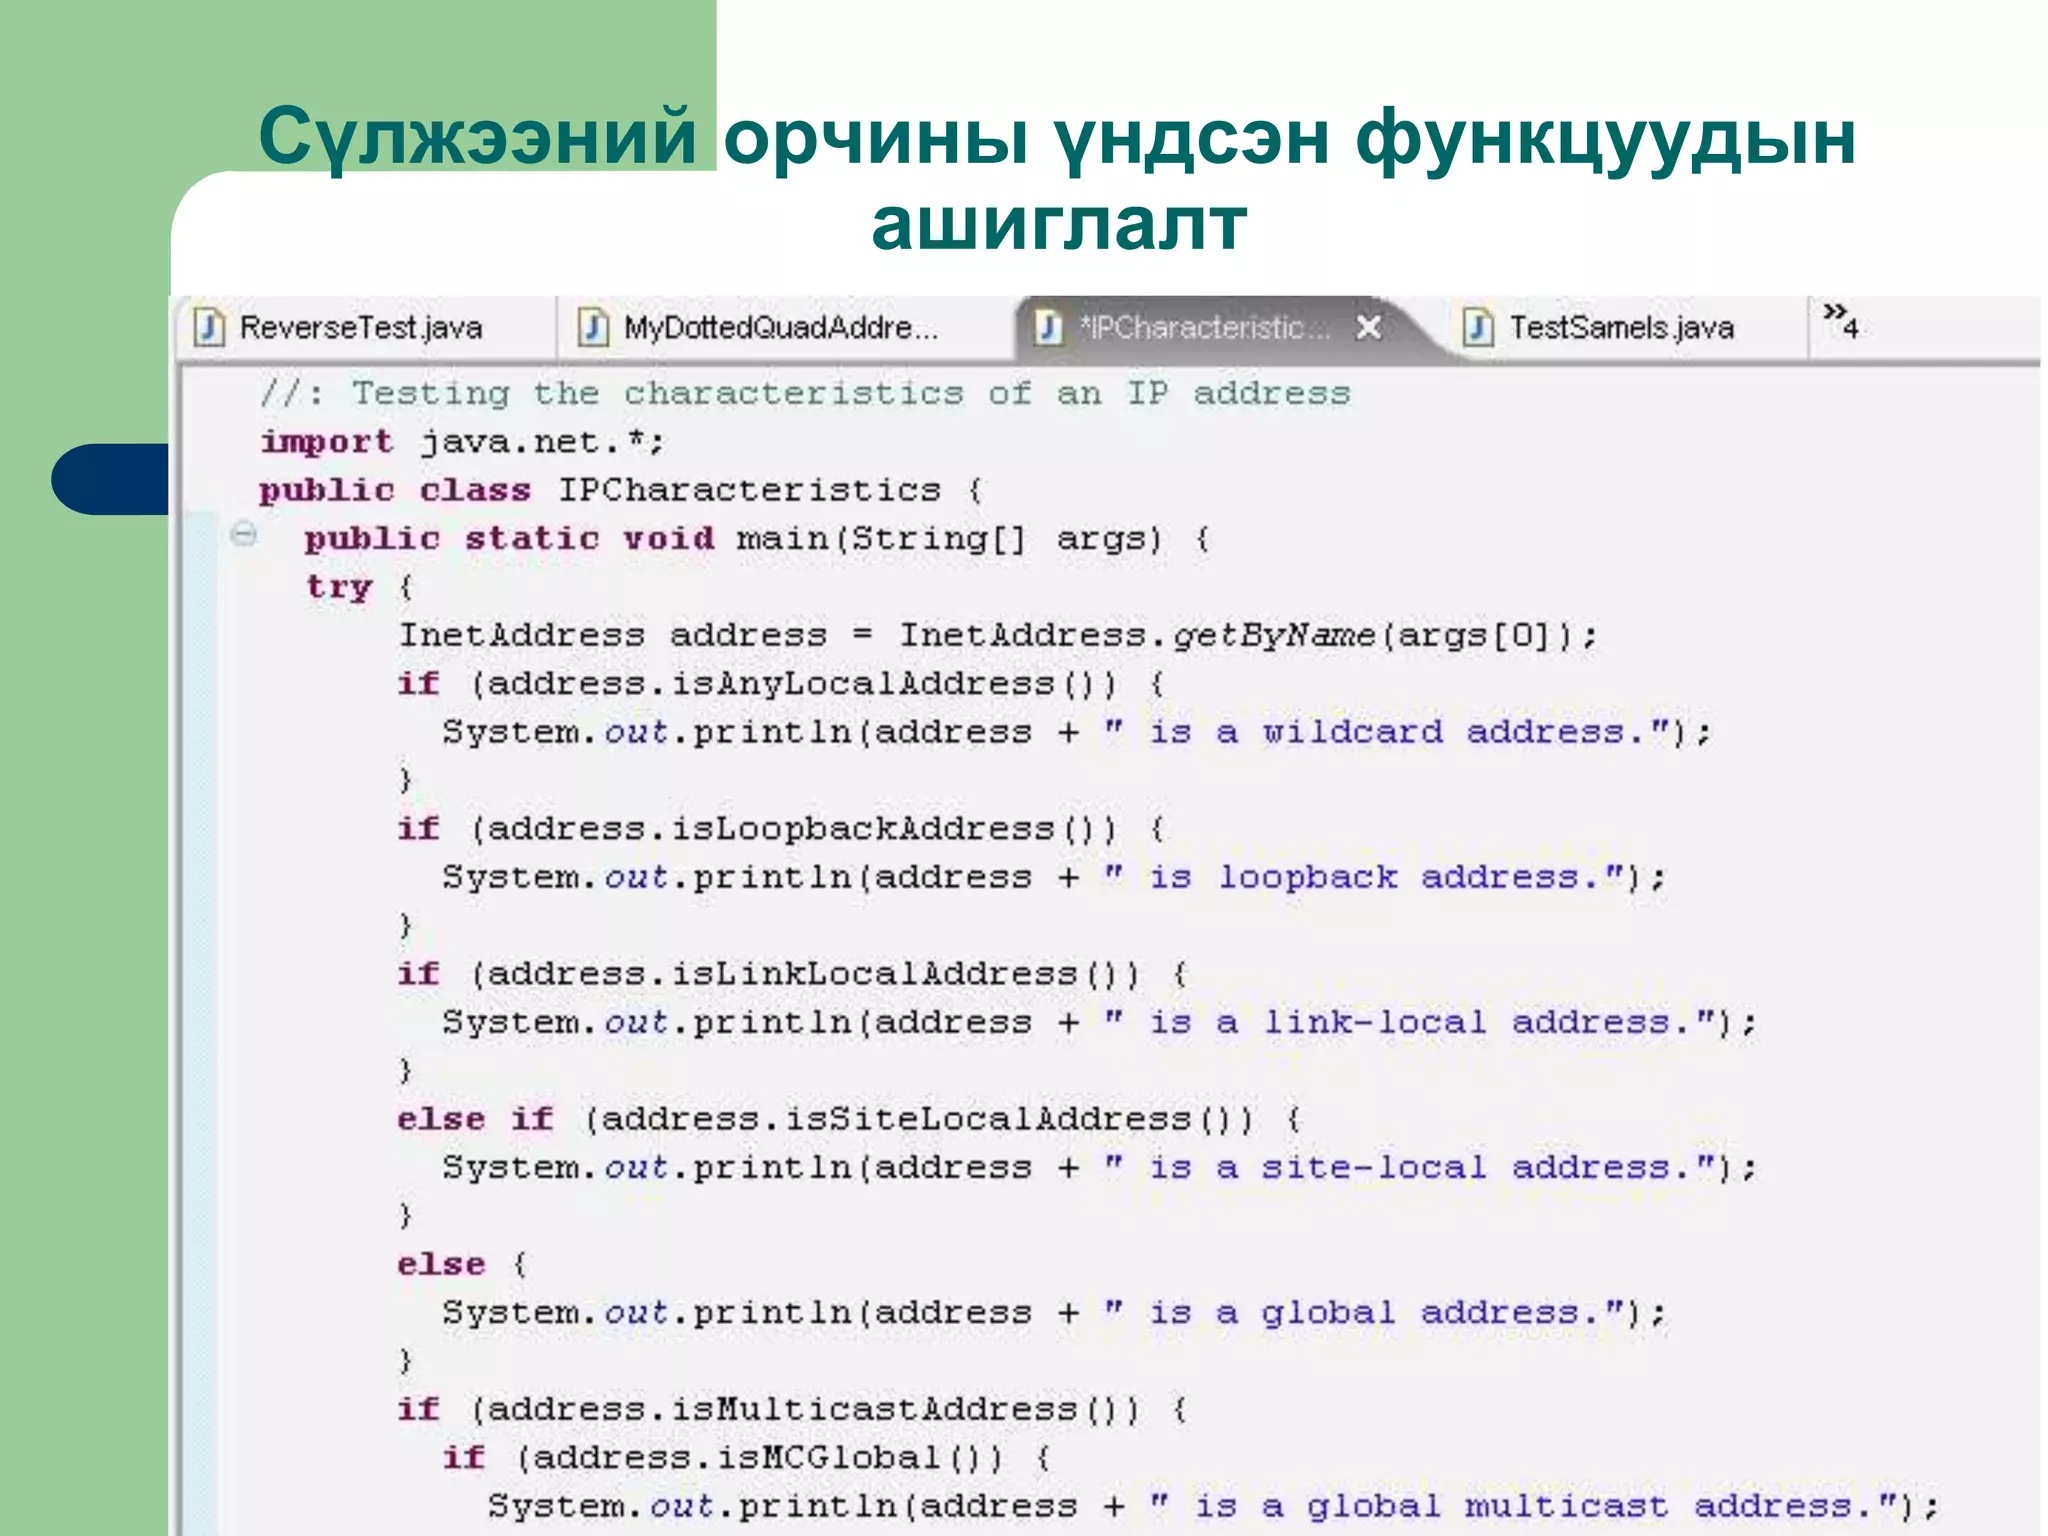Open the TestSamels.java tab

tap(1621, 328)
